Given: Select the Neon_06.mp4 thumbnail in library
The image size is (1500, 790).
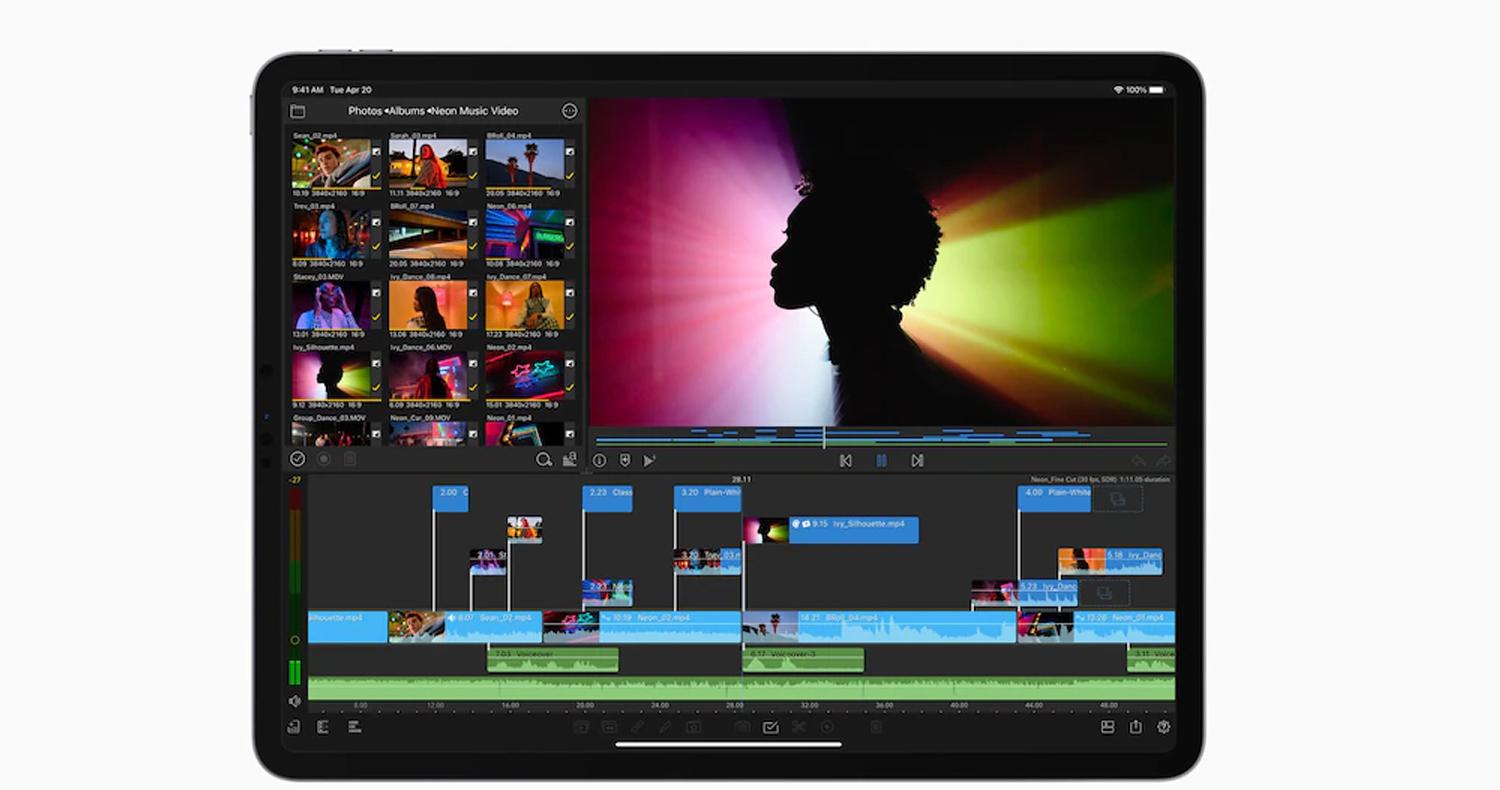Looking at the screenshot, I should (x=525, y=234).
